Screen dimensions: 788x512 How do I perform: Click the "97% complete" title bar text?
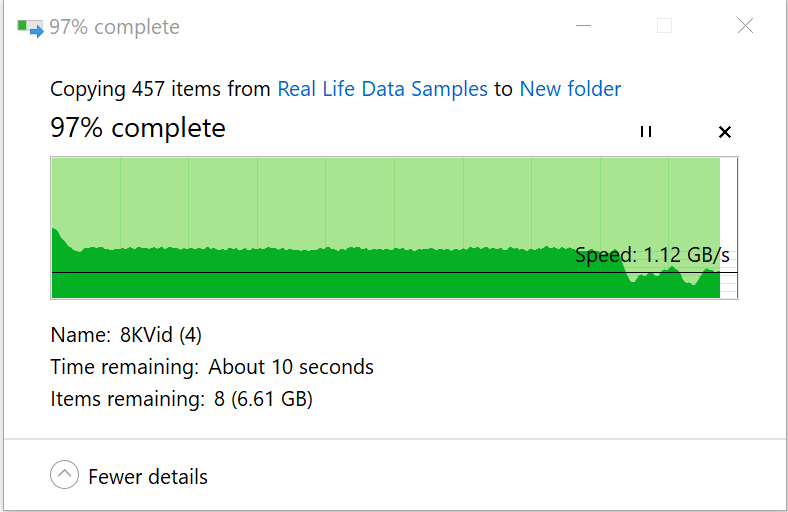click(x=114, y=27)
